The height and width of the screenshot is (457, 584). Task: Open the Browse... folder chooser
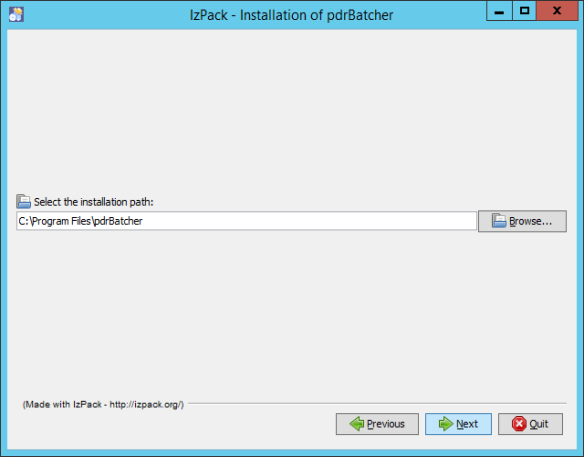pyautogui.click(x=522, y=221)
